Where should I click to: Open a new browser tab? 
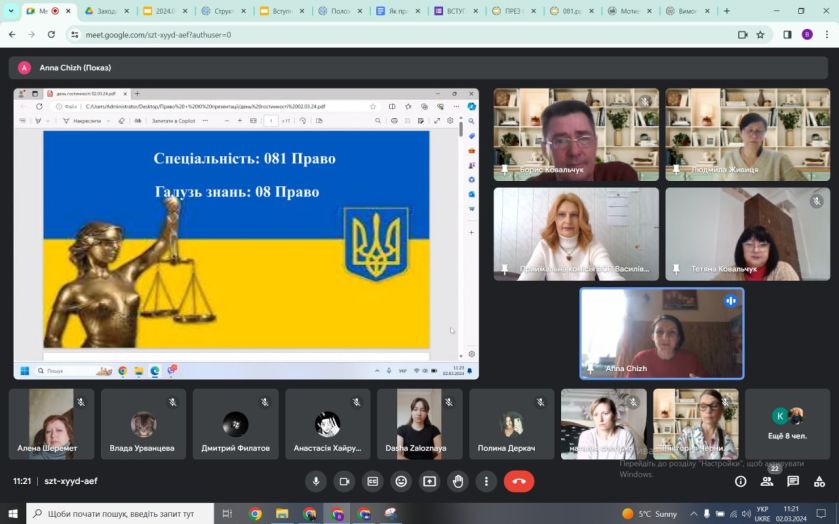(x=726, y=11)
